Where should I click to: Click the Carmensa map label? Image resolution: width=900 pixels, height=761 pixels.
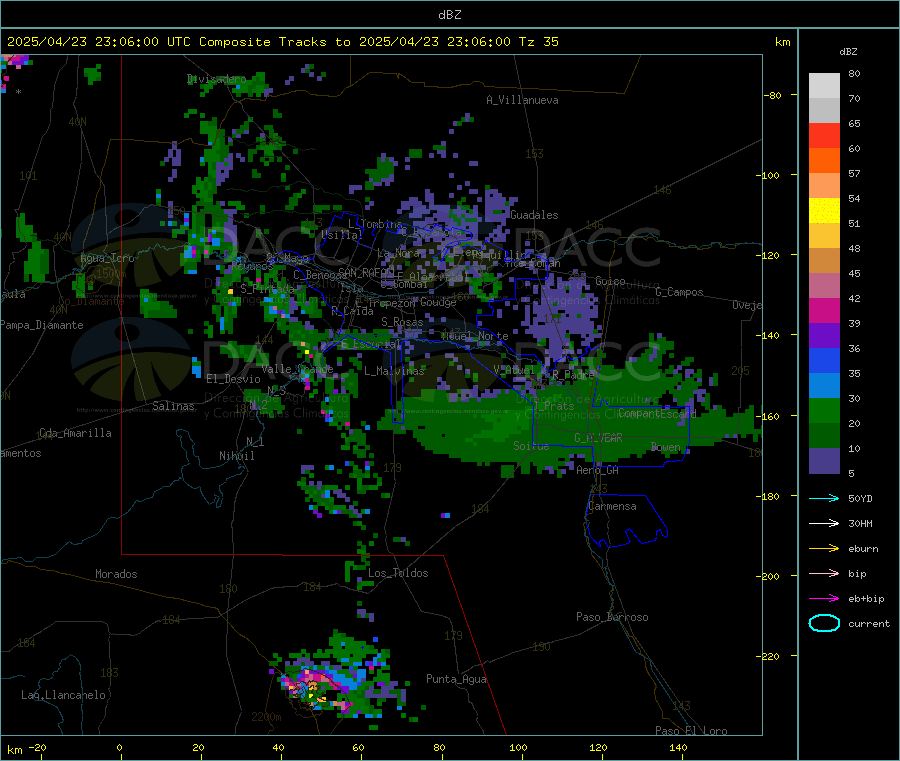612,506
